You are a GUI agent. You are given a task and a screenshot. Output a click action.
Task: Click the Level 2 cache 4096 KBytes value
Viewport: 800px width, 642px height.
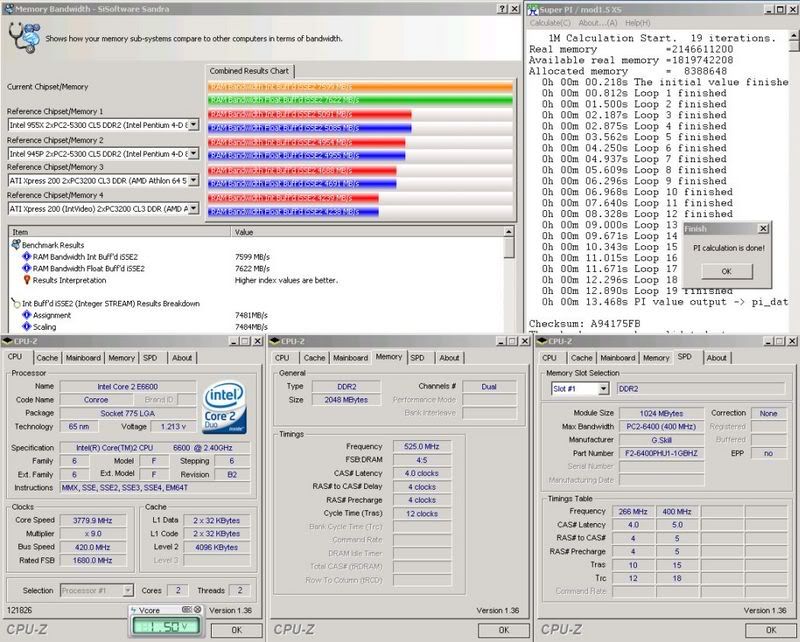coord(216,547)
